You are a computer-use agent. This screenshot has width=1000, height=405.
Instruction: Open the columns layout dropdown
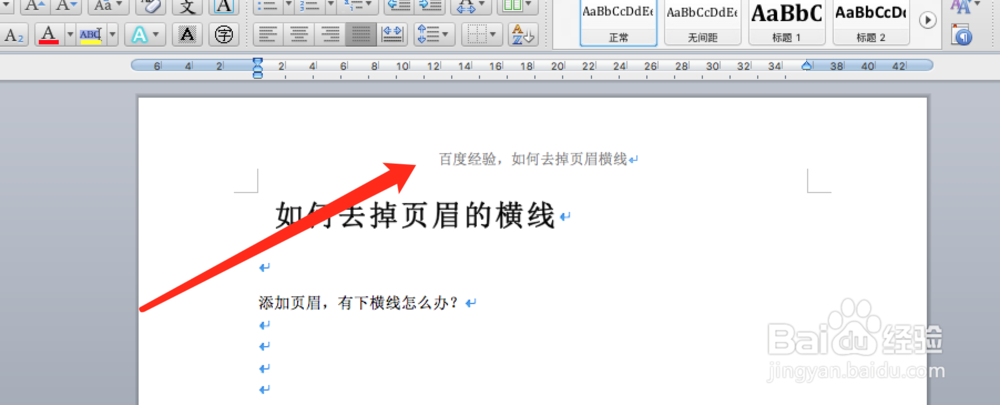point(517,6)
